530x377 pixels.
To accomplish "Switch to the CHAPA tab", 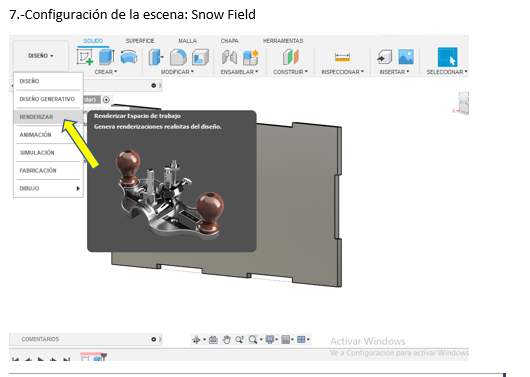I will pyautogui.click(x=230, y=41).
